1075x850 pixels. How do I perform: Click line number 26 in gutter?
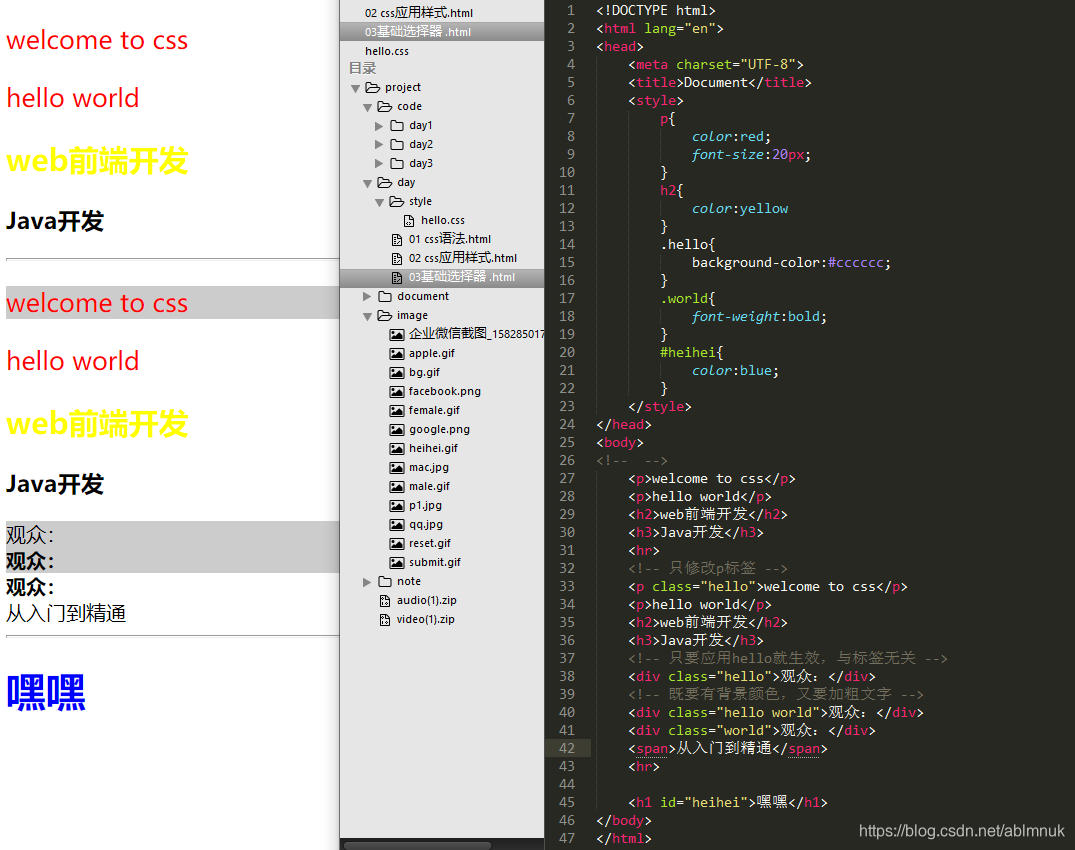pyautogui.click(x=567, y=460)
